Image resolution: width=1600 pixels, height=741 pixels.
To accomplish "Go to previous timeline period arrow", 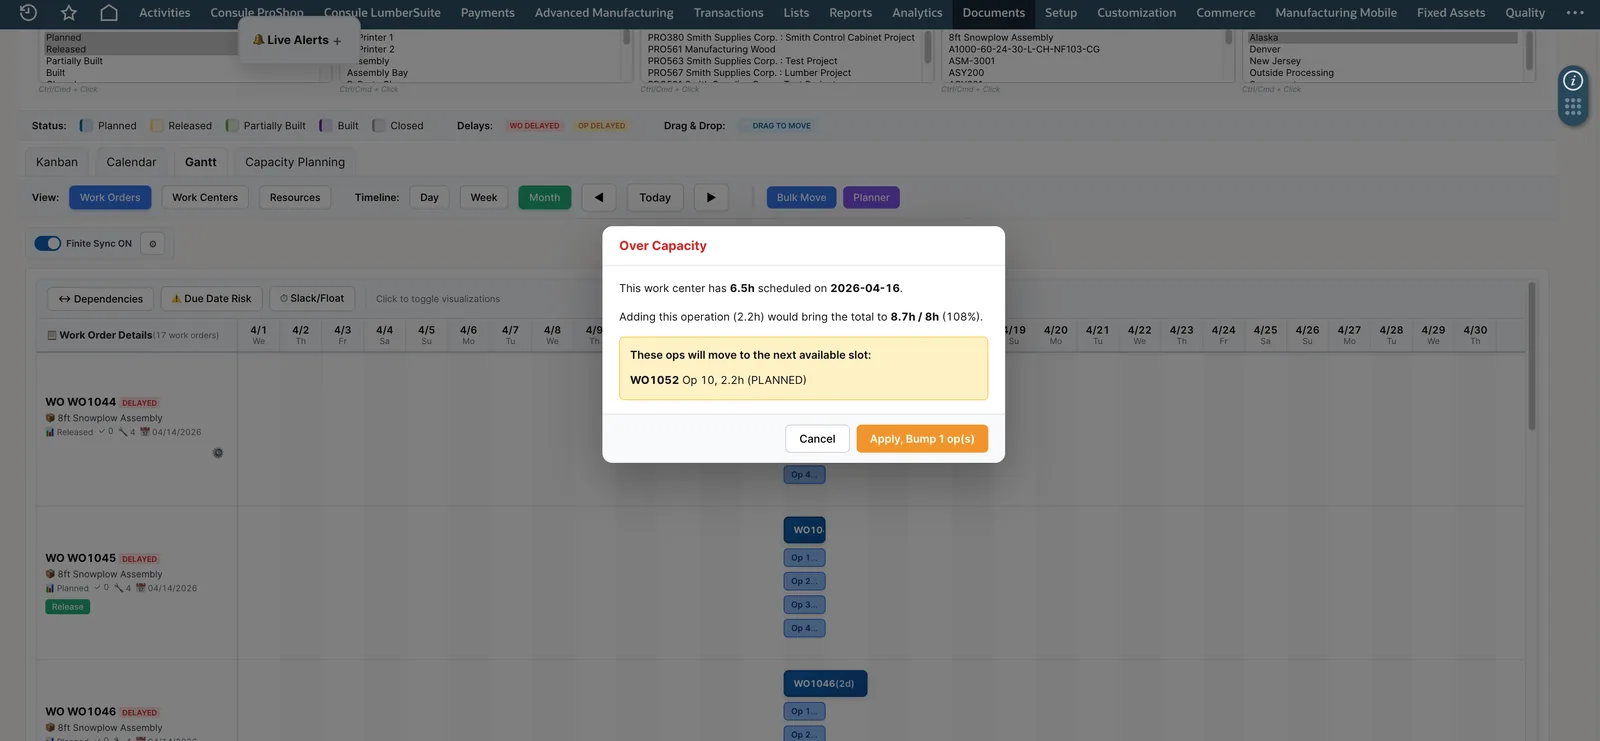I will (599, 197).
